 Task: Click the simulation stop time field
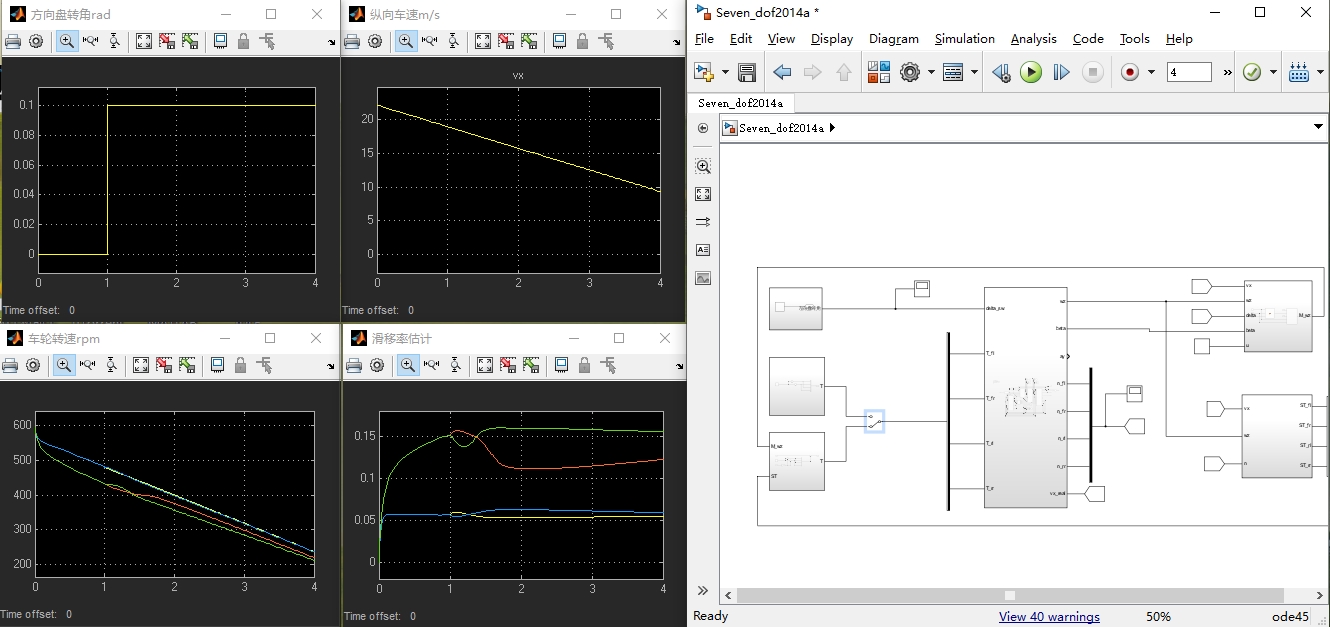pos(1189,72)
